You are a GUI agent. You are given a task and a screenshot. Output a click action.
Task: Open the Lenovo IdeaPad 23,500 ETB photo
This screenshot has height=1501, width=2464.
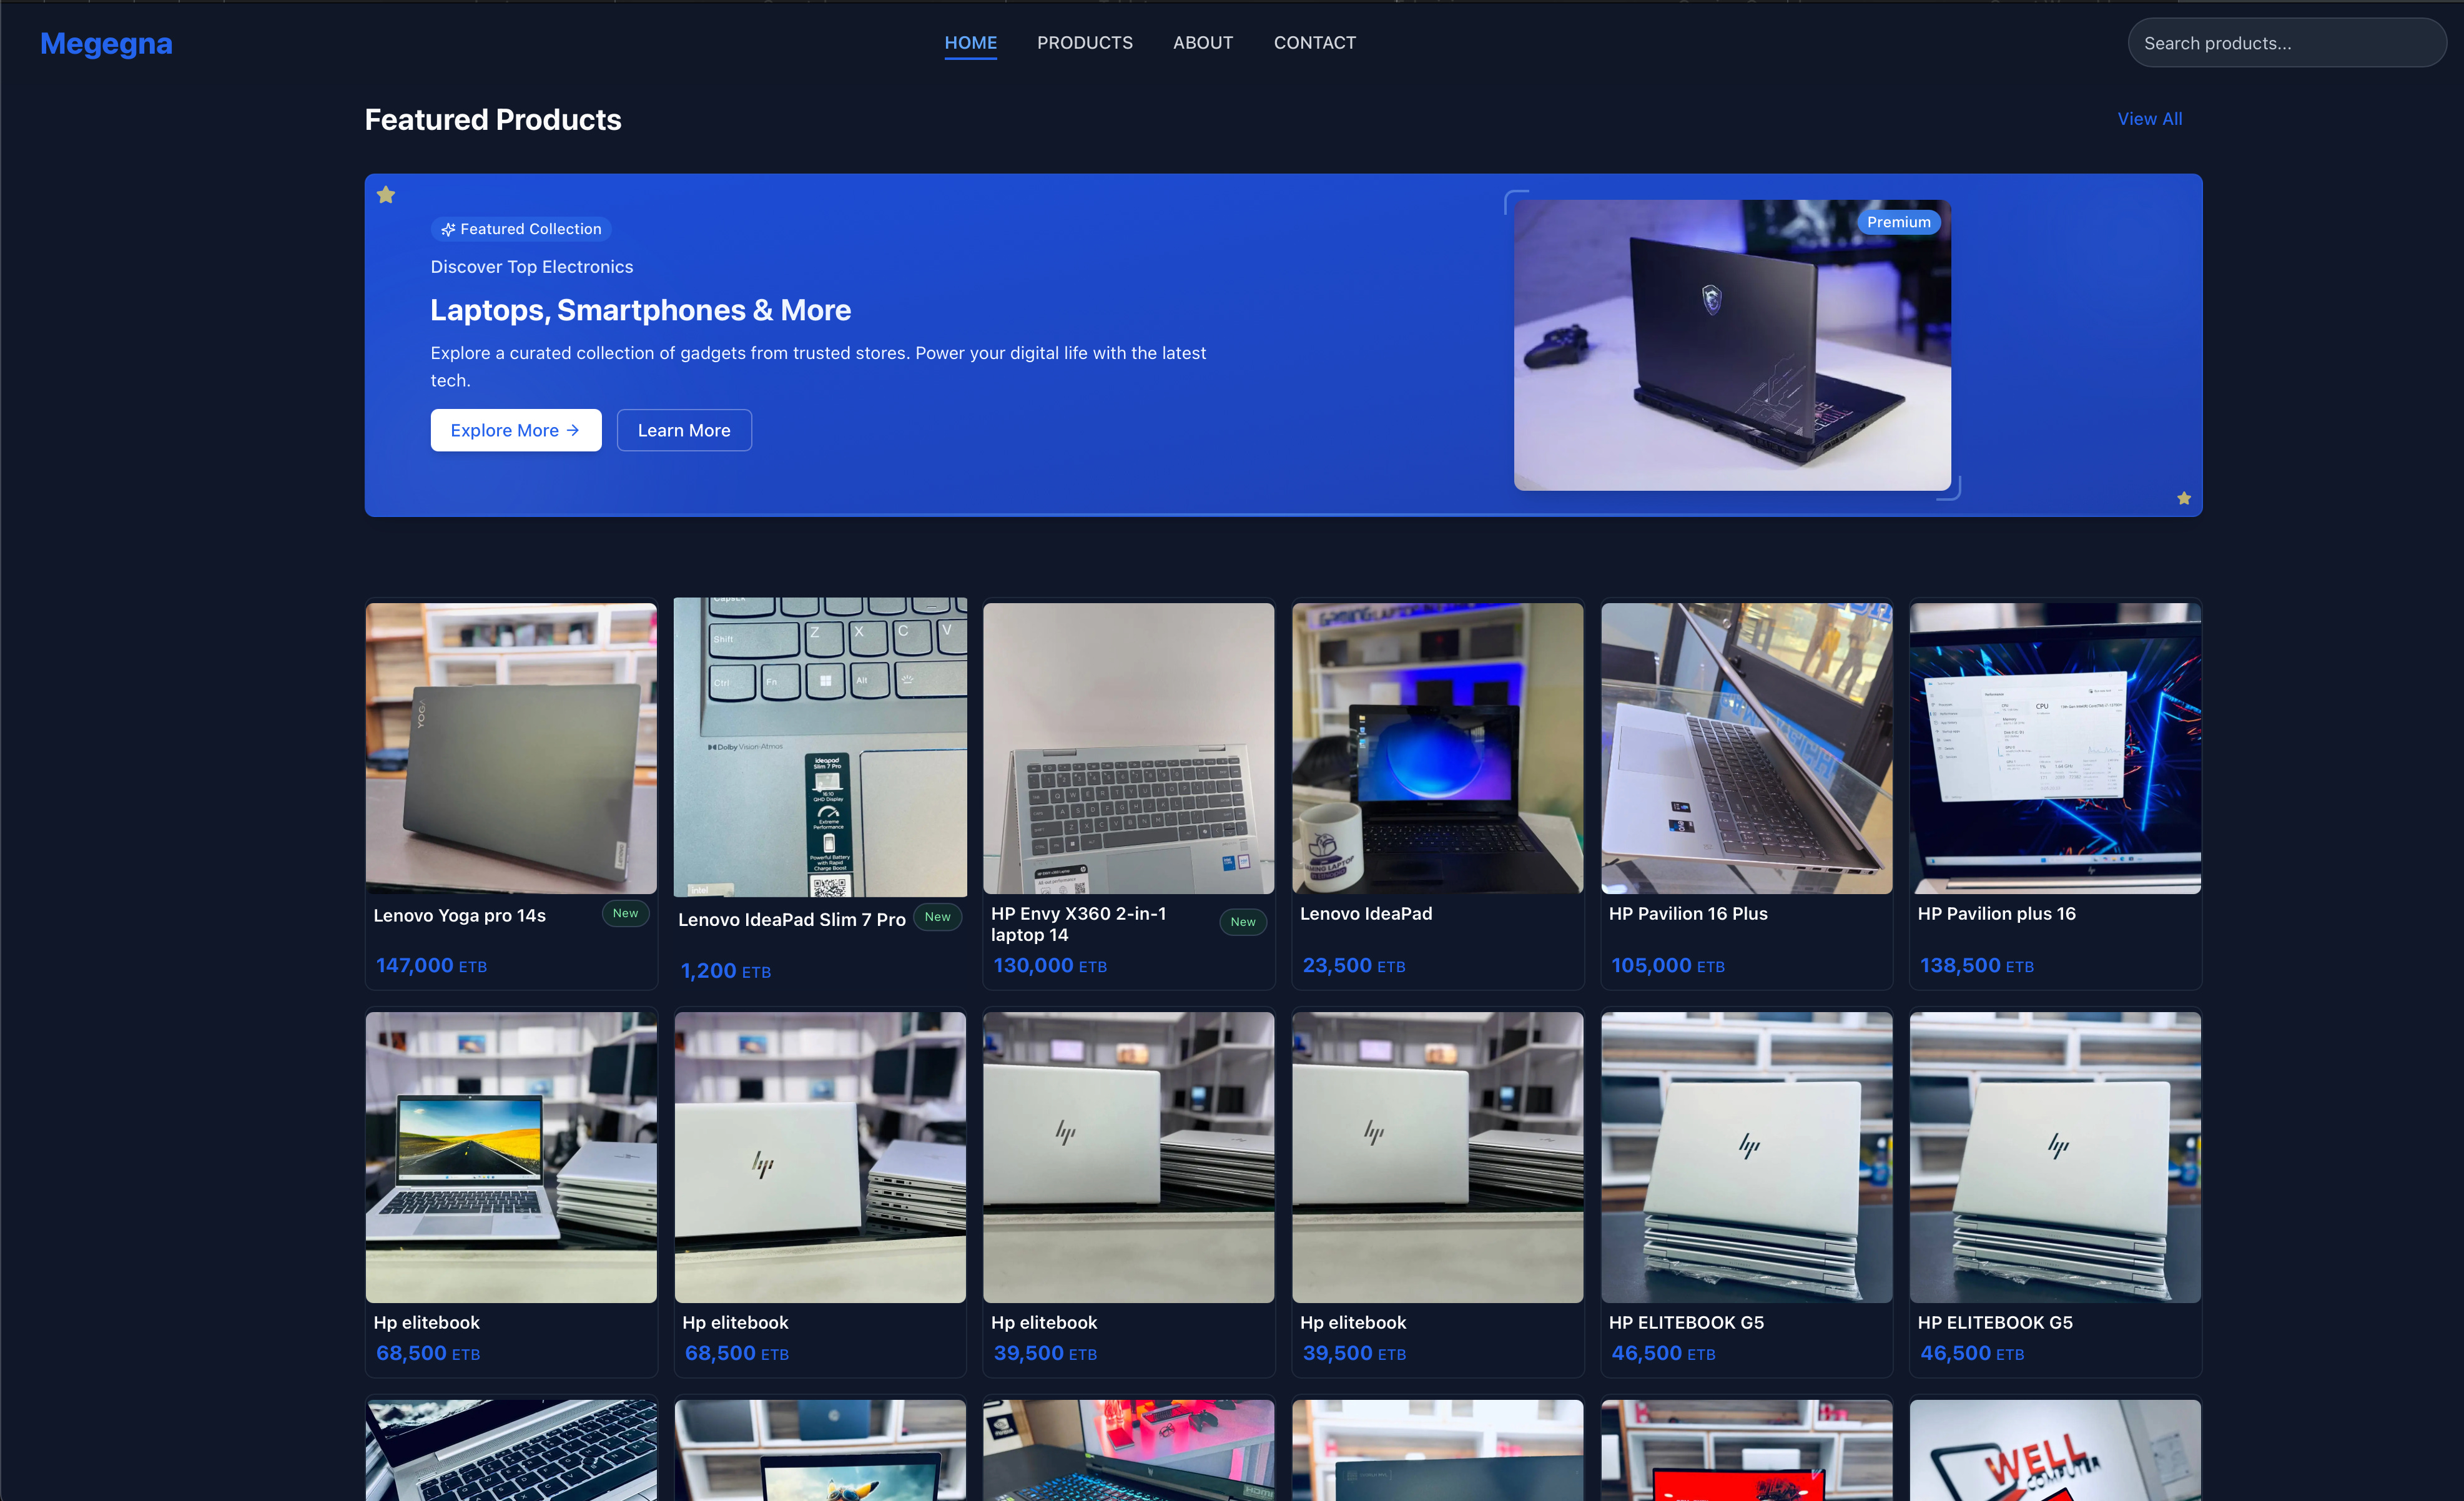[x=1437, y=748]
